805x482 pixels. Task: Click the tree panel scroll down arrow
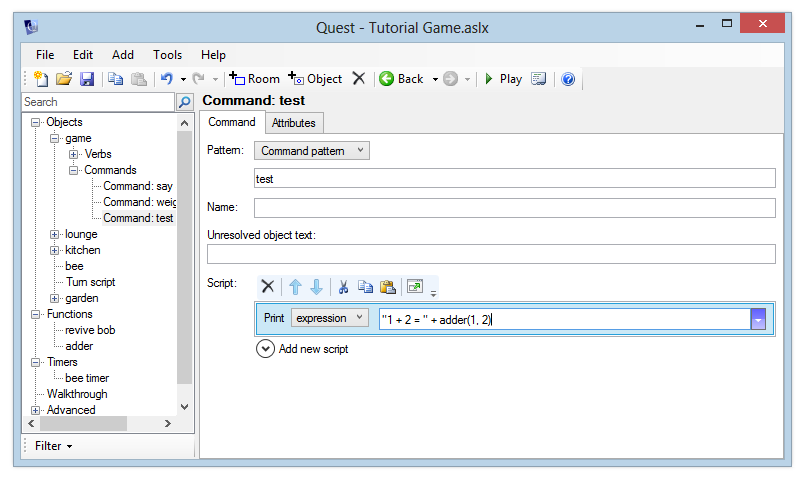point(185,407)
